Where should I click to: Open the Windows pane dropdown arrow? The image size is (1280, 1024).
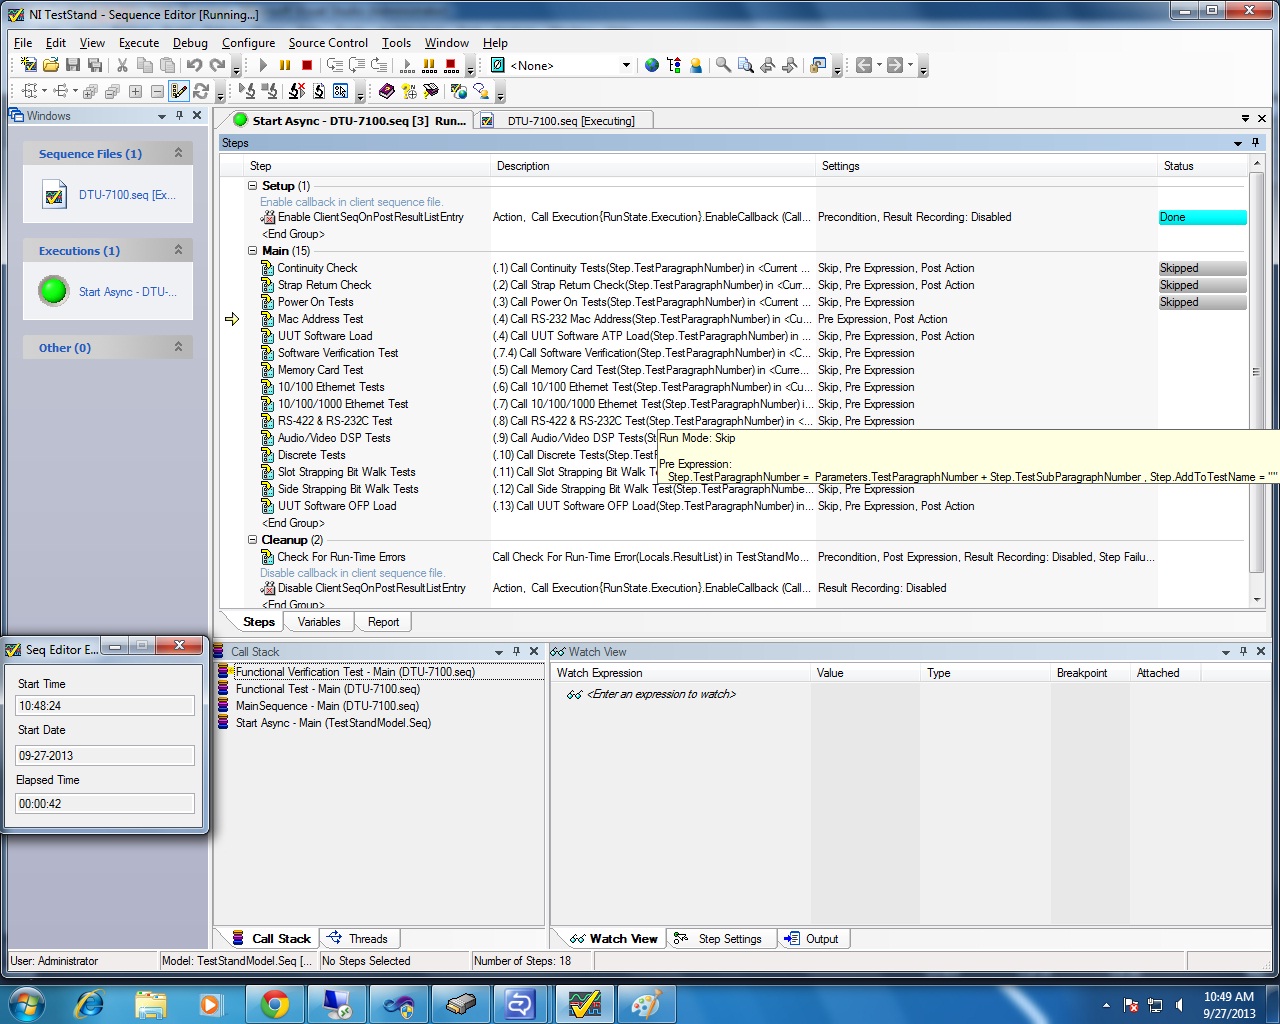point(162,116)
